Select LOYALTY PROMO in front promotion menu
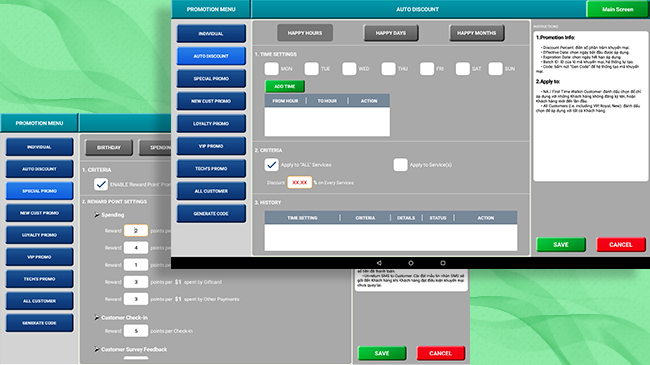 tap(211, 124)
